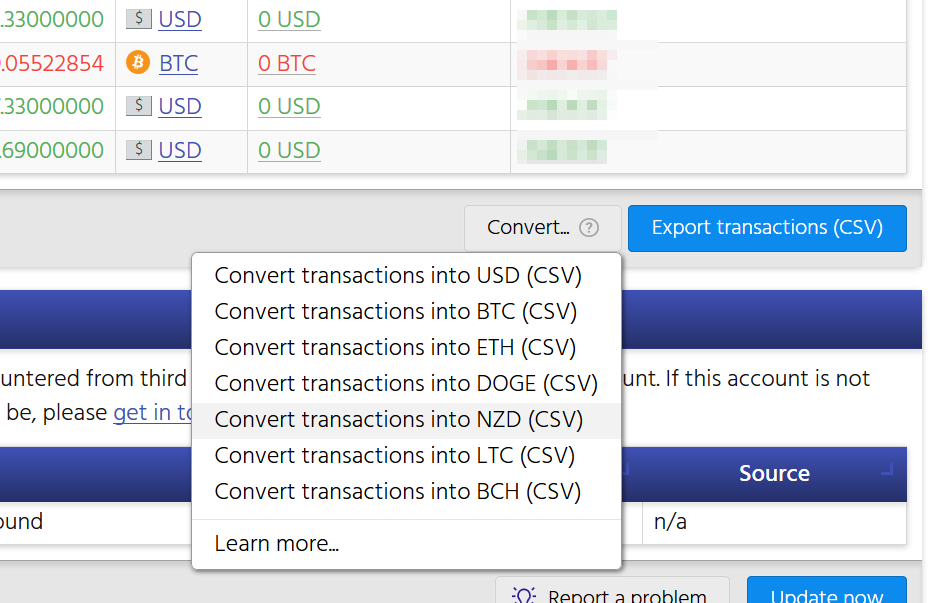
Task: Follow the BTC currency link
Action: click(178, 63)
